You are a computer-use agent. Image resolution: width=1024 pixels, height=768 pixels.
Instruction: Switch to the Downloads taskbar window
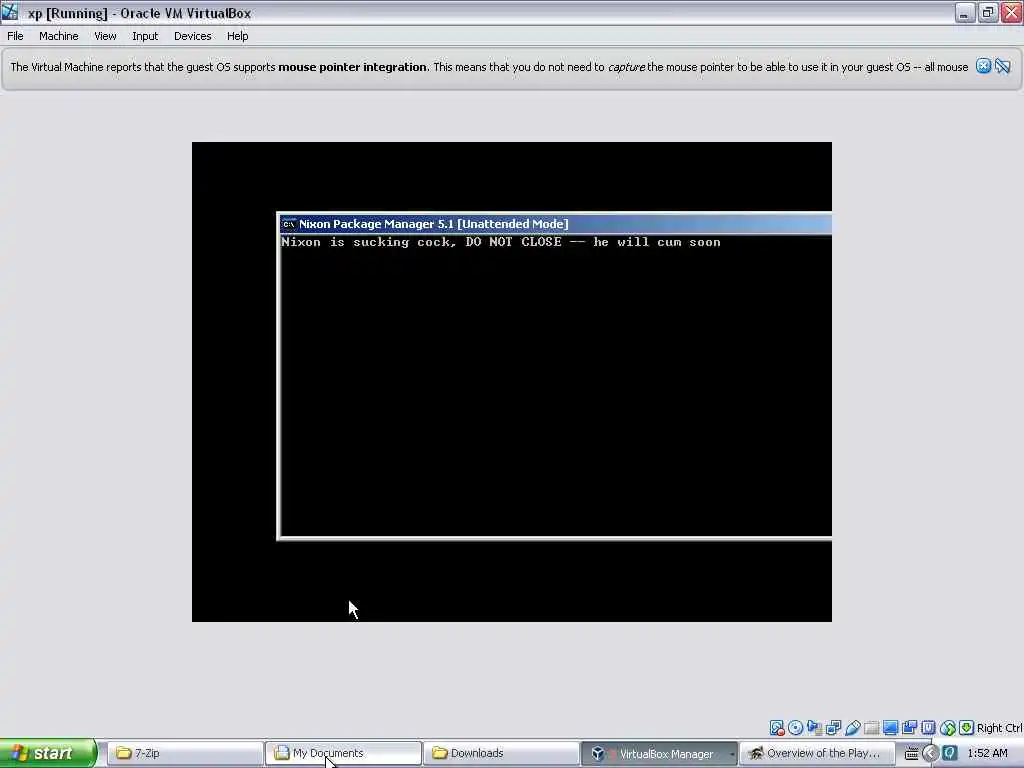pos(501,753)
